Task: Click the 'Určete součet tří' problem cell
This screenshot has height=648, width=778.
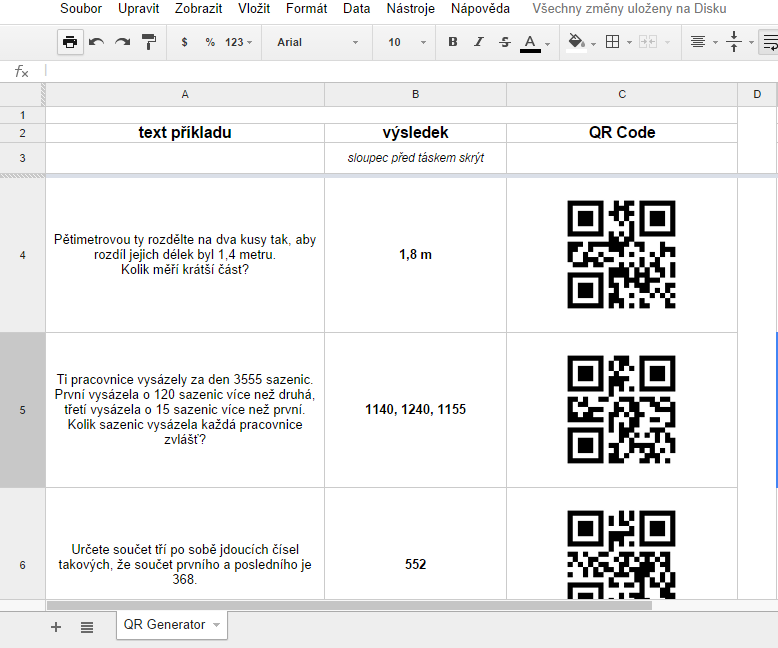Action: pyautogui.click(x=185, y=544)
